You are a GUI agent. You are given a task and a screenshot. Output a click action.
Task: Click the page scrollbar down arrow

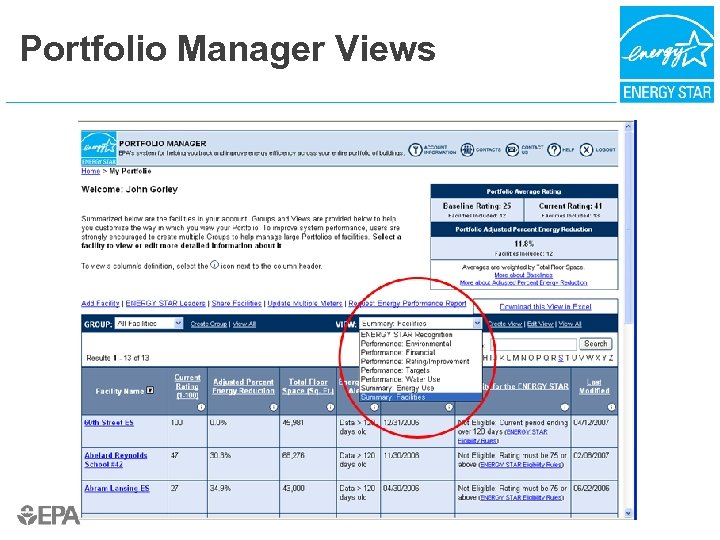(628, 513)
